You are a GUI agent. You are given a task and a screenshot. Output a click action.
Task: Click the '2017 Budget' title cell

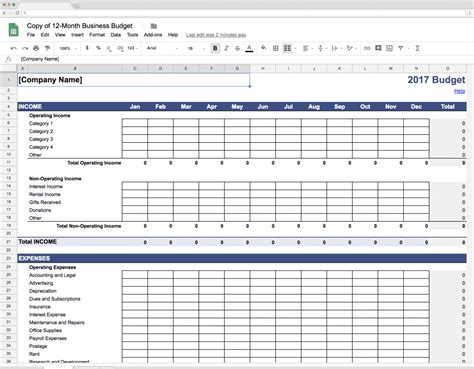coord(436,80)
